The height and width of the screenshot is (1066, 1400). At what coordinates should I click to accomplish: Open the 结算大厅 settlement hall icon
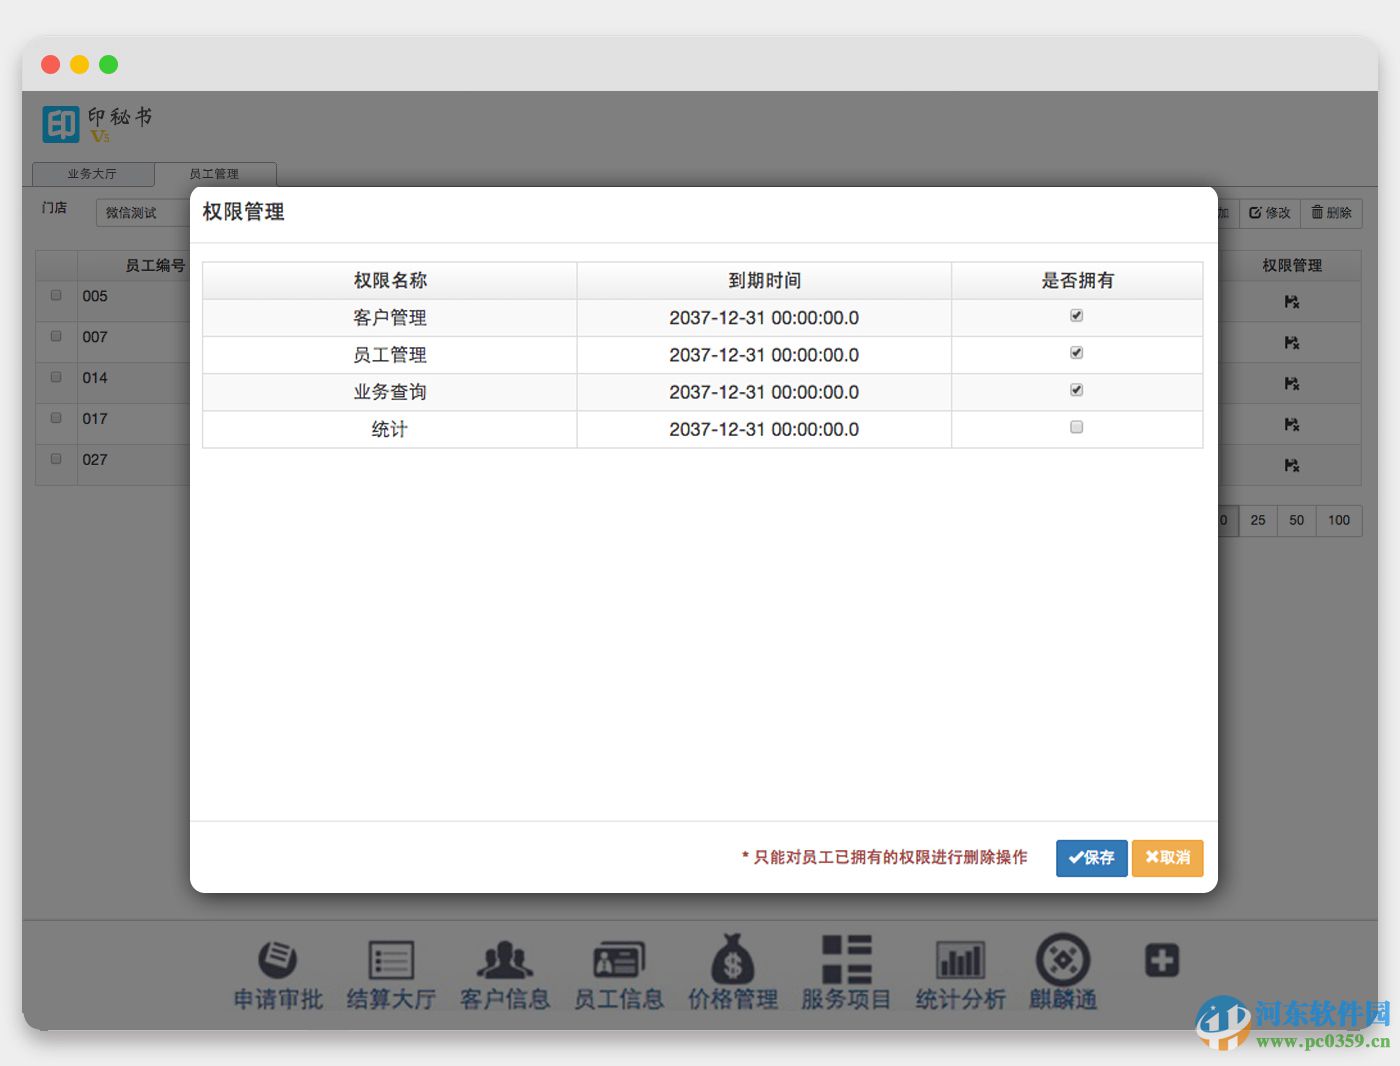click(x=390, y=968)
